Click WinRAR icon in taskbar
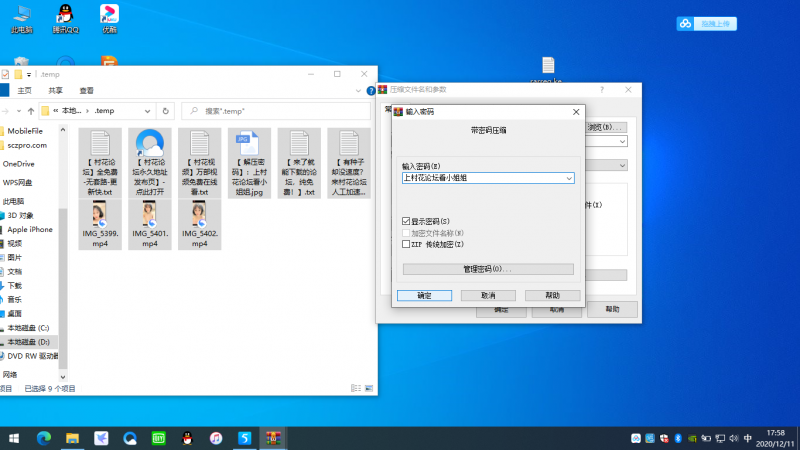 coord(272,438)
